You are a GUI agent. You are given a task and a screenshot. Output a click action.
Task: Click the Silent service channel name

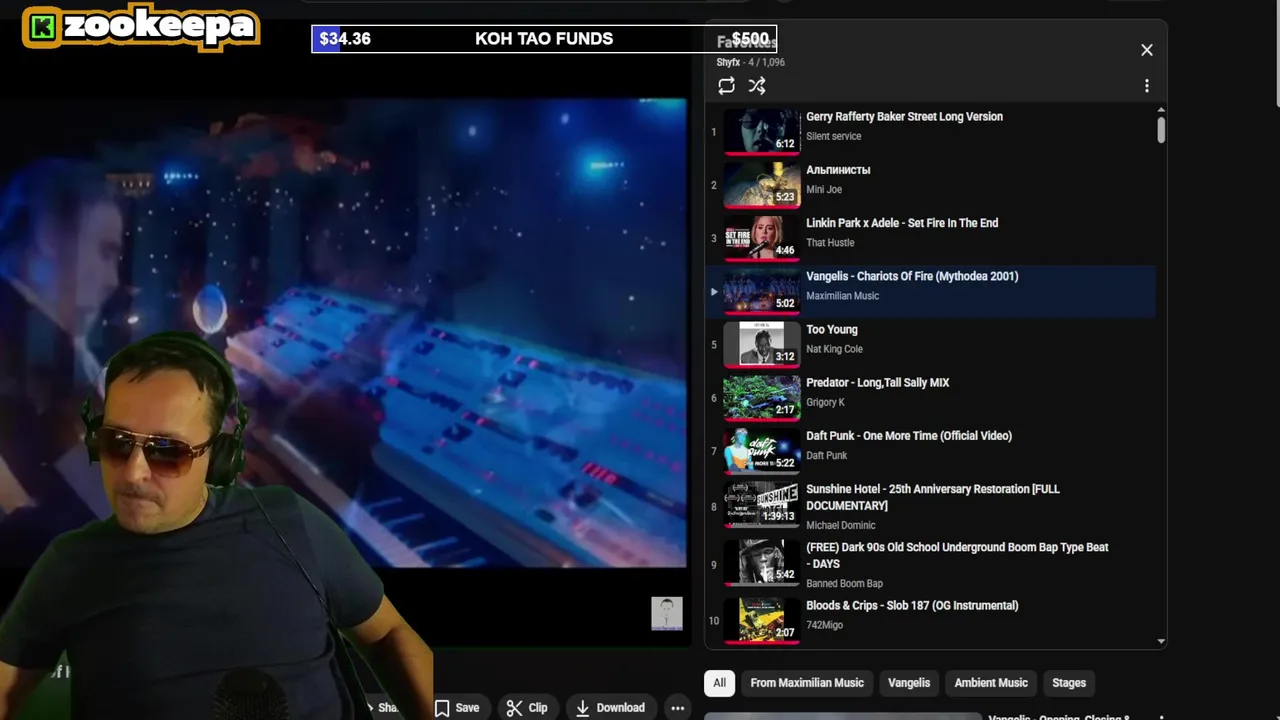point(833,136)
